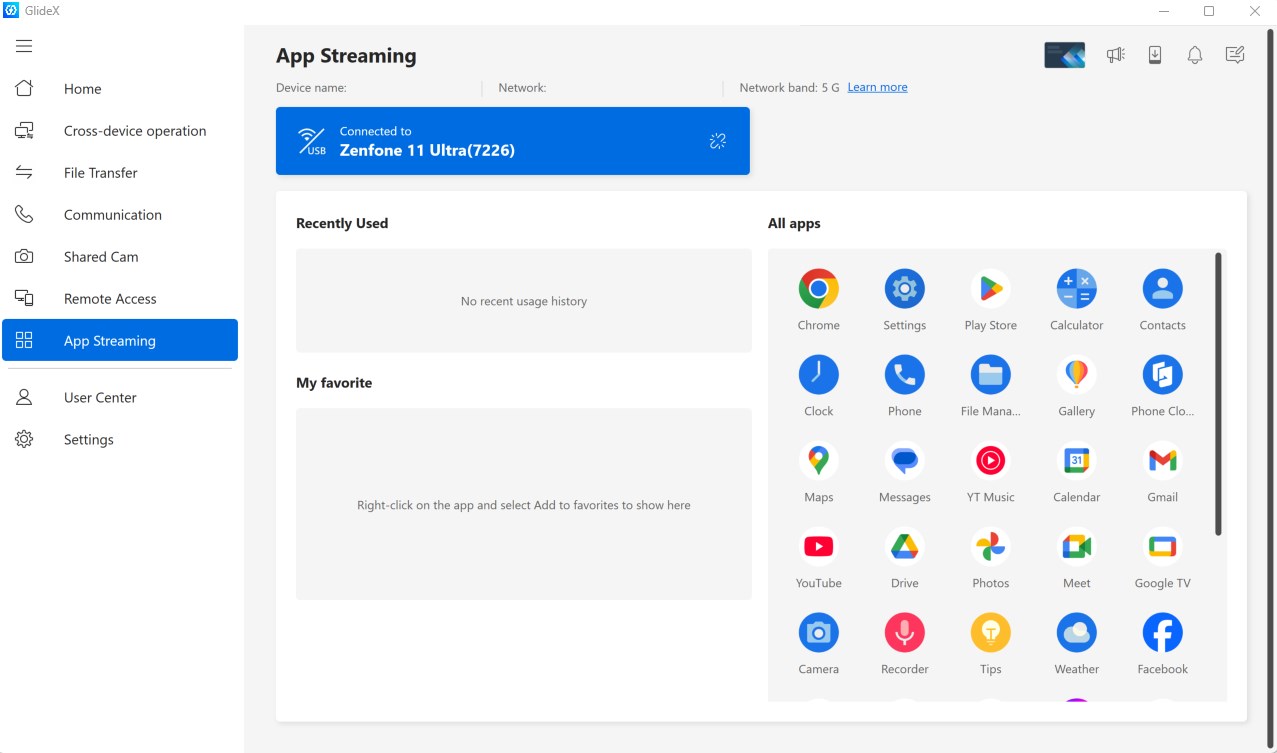
Task: Open Facebook from the app grid
Action: (x=1161, y=632)
